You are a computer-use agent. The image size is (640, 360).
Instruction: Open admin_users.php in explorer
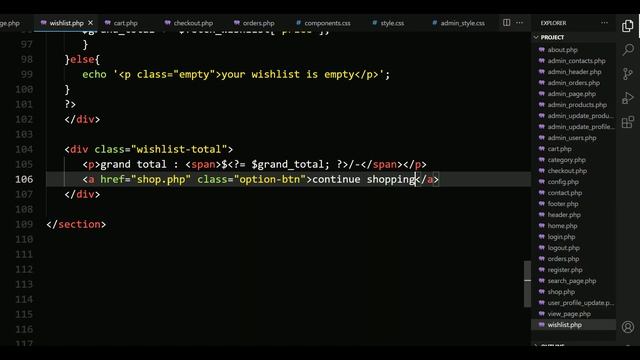click(x=572, y=138)
